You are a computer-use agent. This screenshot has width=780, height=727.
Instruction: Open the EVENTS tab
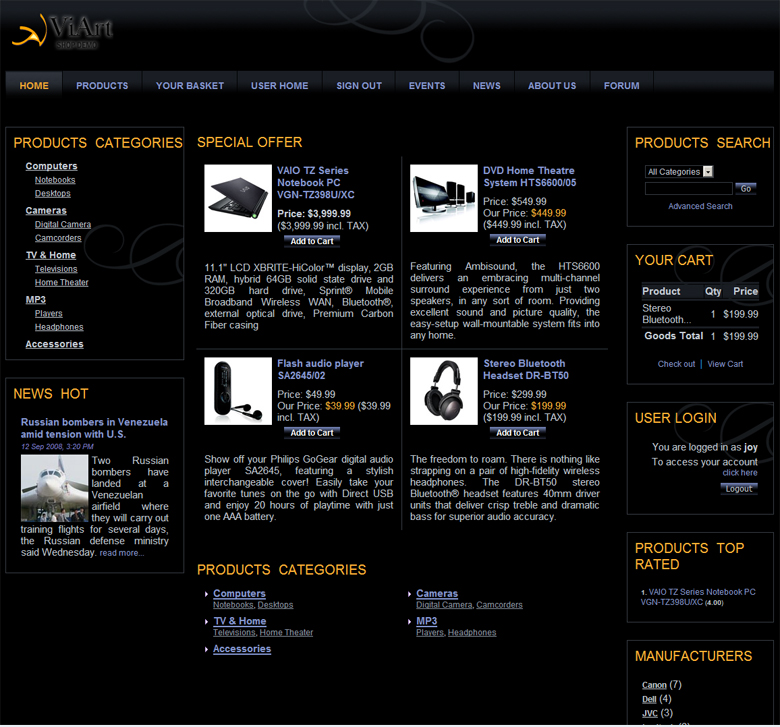tap(427, 86)
